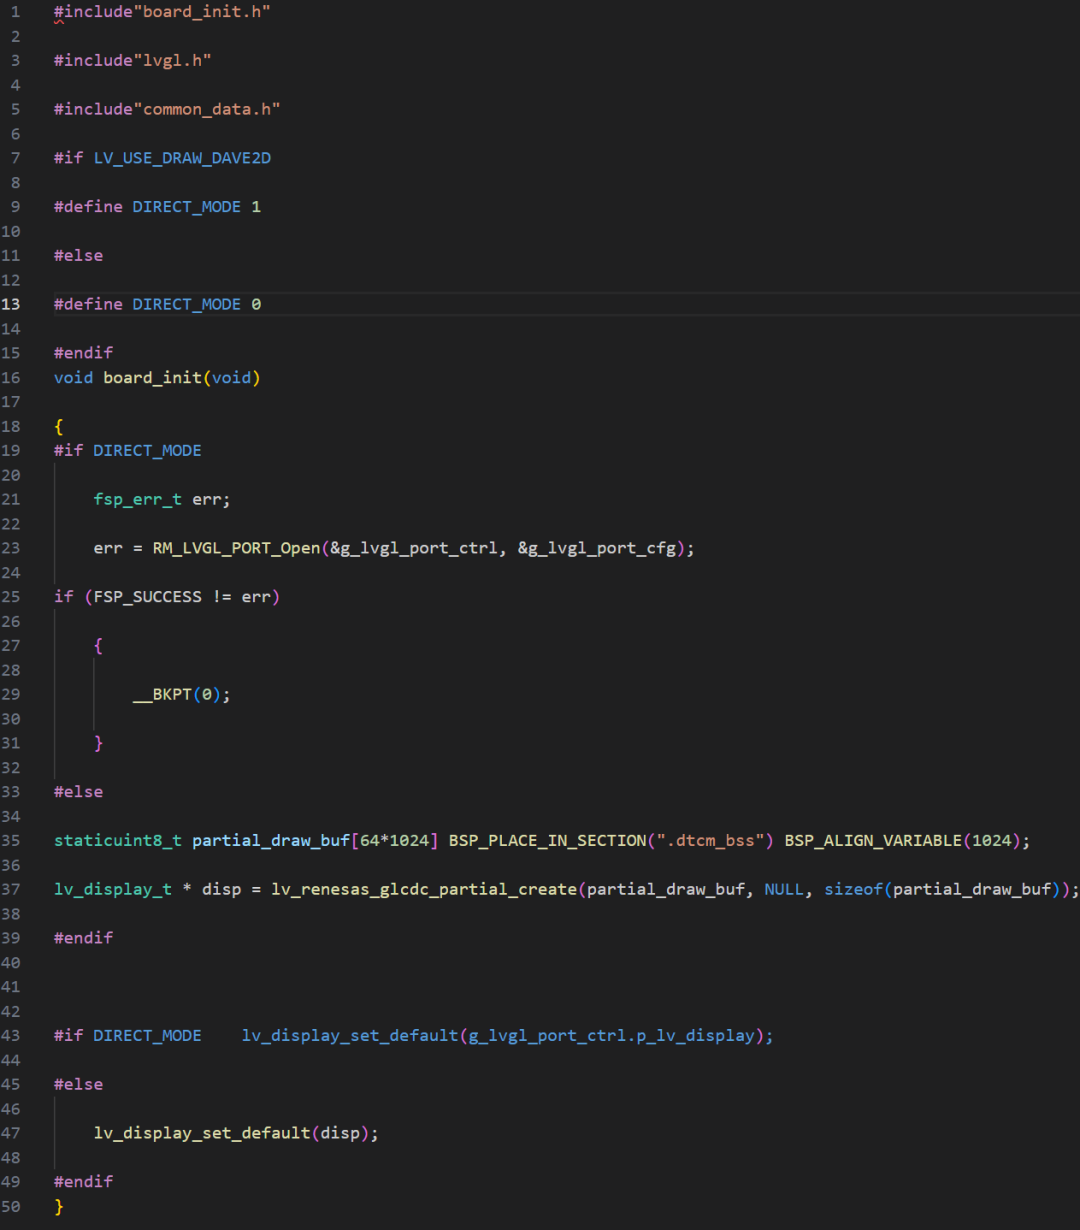Click the staticuint8_t keyword
This screenshot has width=1080, height=1230.
(x=118, y=841)
